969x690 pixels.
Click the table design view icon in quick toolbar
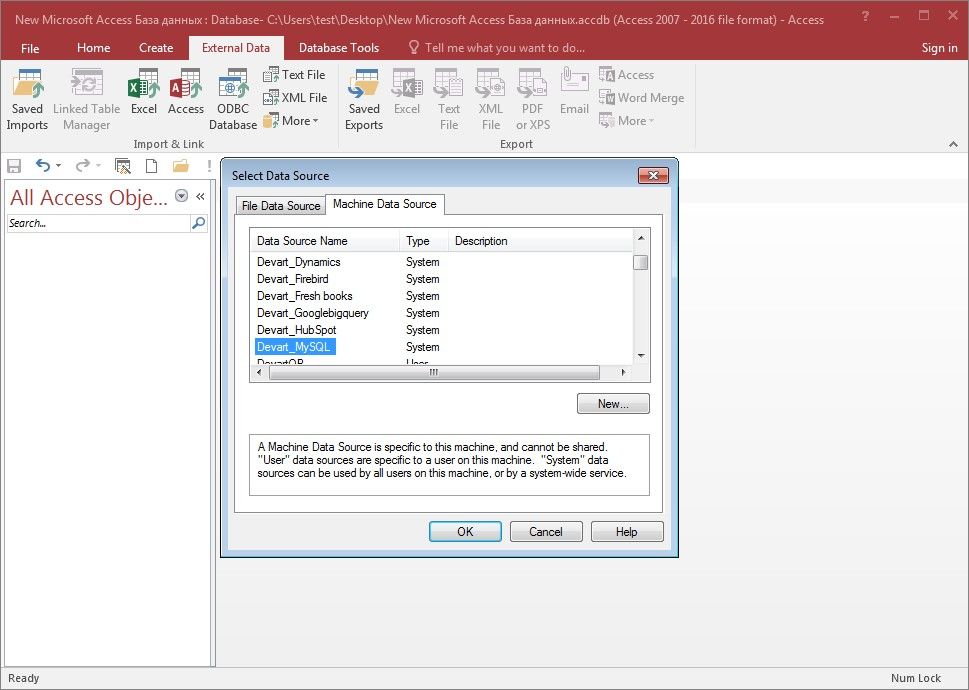[123, 166]
